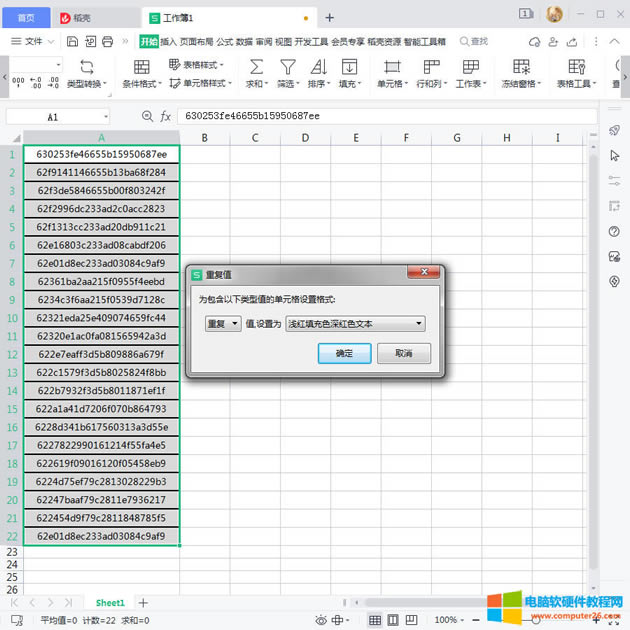Click the Sum (求和) icon in ribbon
Viewport: 630px width, 630px height.
click(256, 67)
